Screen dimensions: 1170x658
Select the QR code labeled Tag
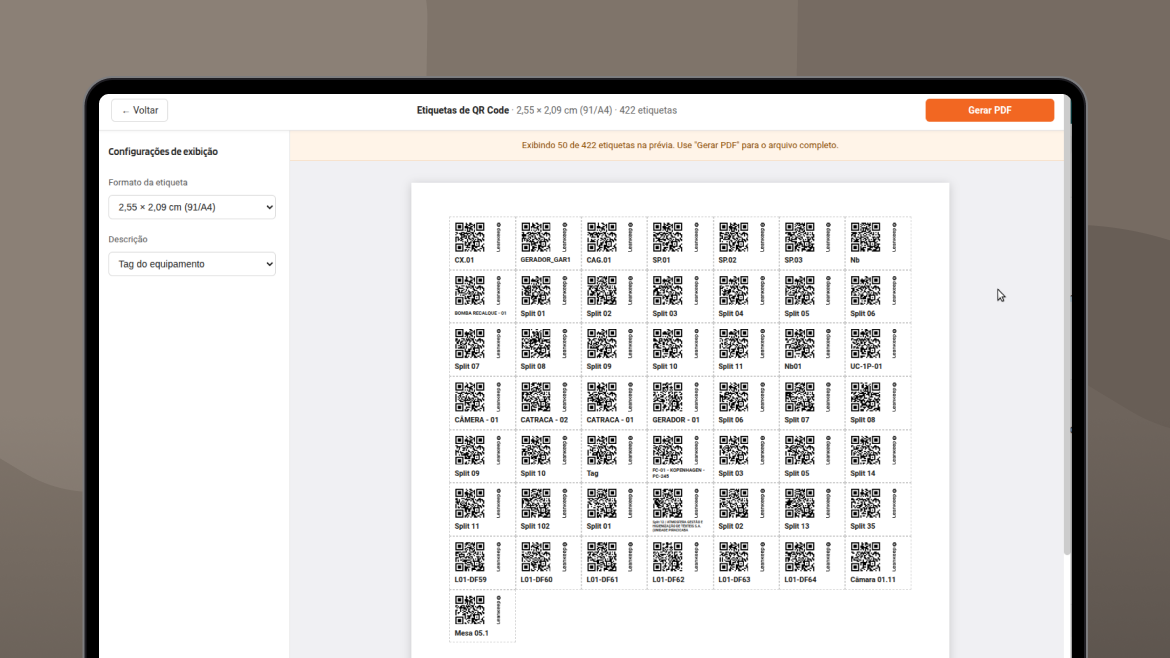click(x=601, y=451)
